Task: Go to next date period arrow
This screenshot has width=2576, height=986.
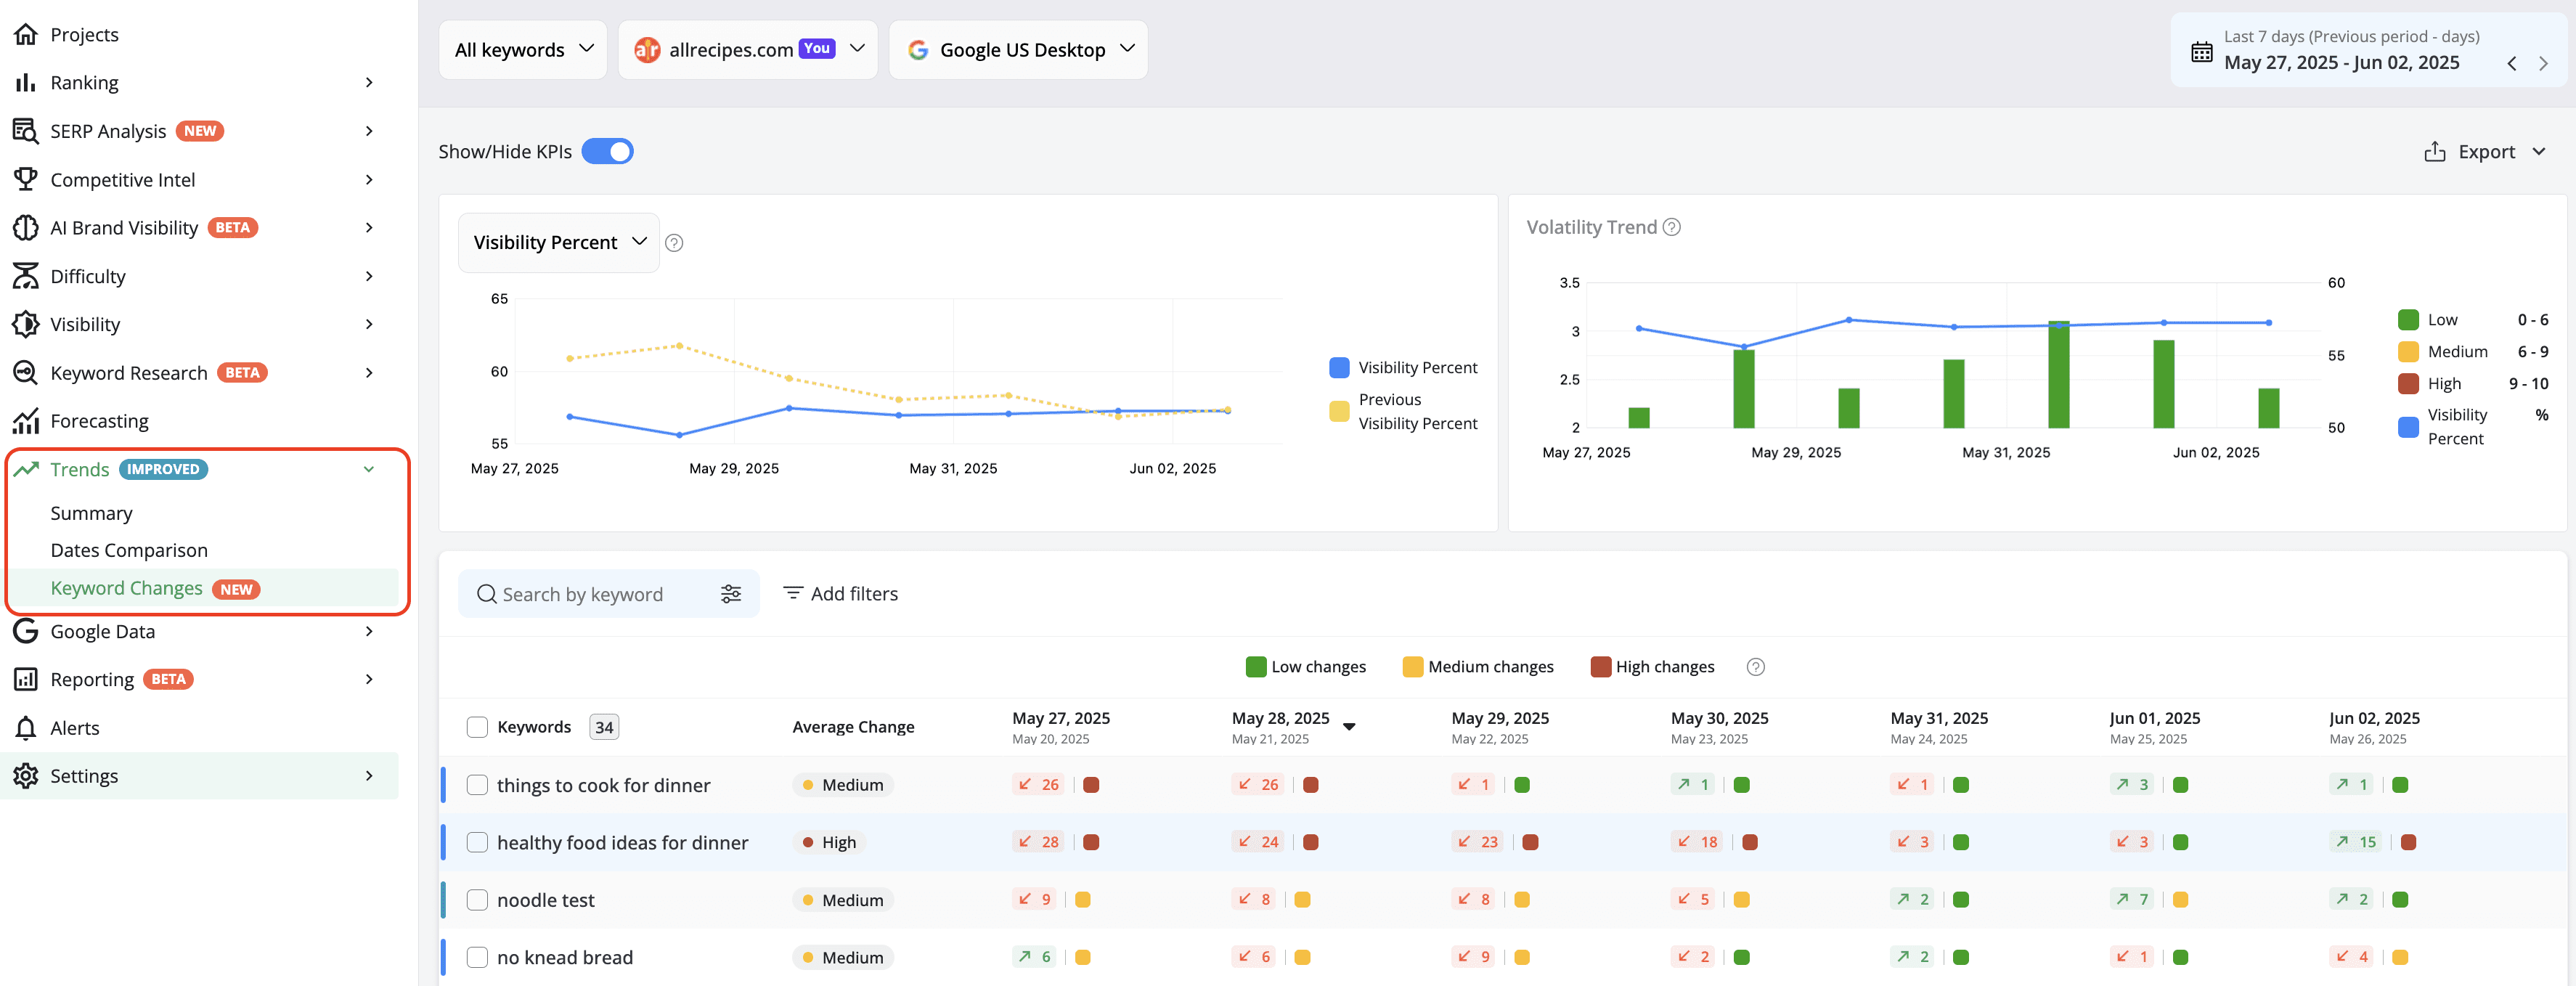Action: 2543,63
